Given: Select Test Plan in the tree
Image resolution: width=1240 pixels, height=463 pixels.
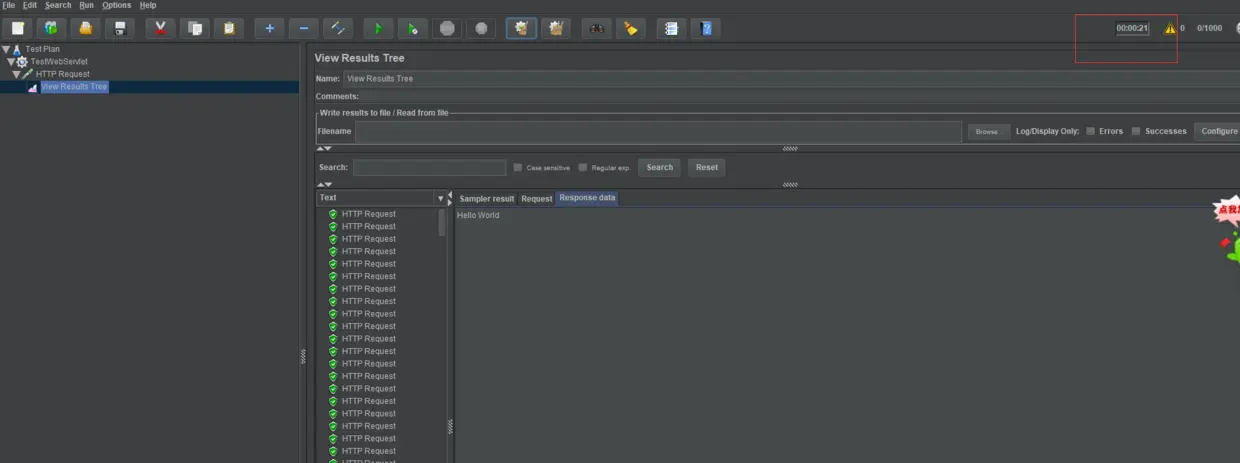Looking at the screenshot, I should (x=42, y=49).
